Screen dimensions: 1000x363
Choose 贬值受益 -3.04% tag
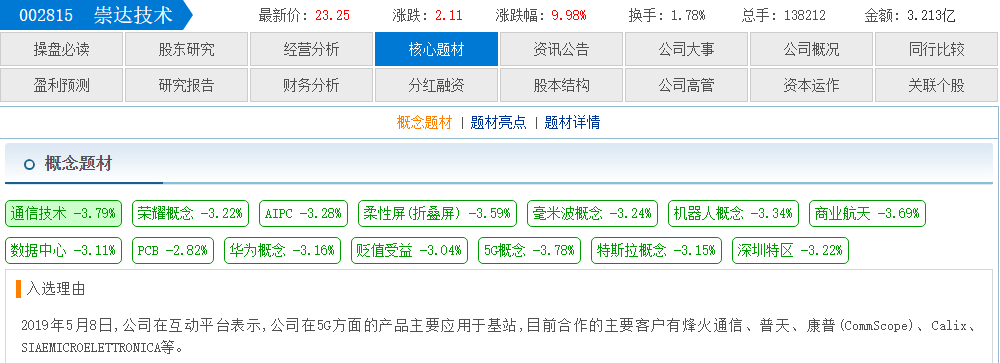point(409,251)
